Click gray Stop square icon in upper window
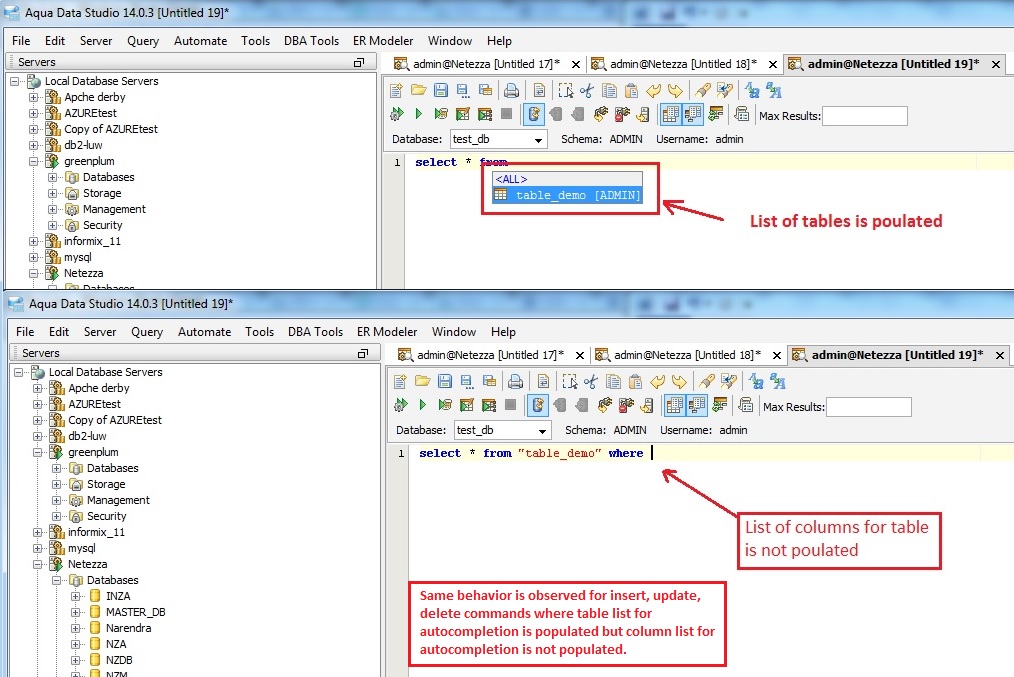 pyautogui.click(x=506, y=114)
